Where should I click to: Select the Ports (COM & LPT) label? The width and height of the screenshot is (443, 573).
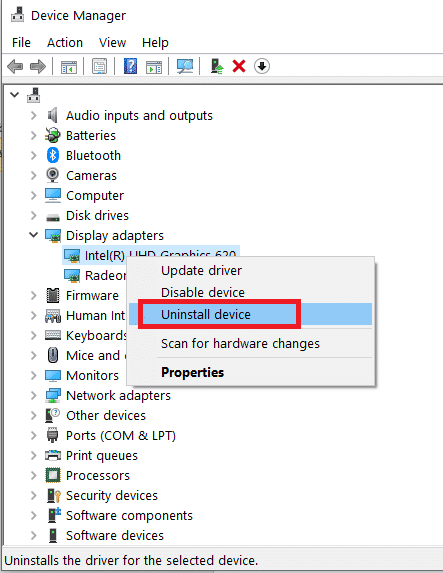121,436
